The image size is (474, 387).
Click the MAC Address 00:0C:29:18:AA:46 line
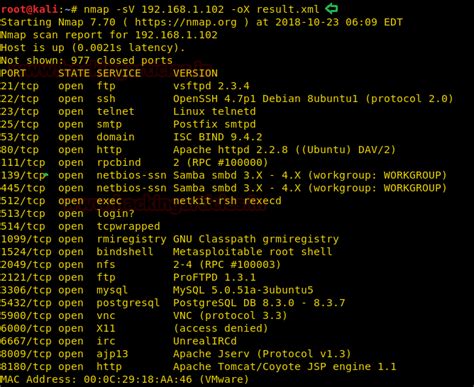125,380
